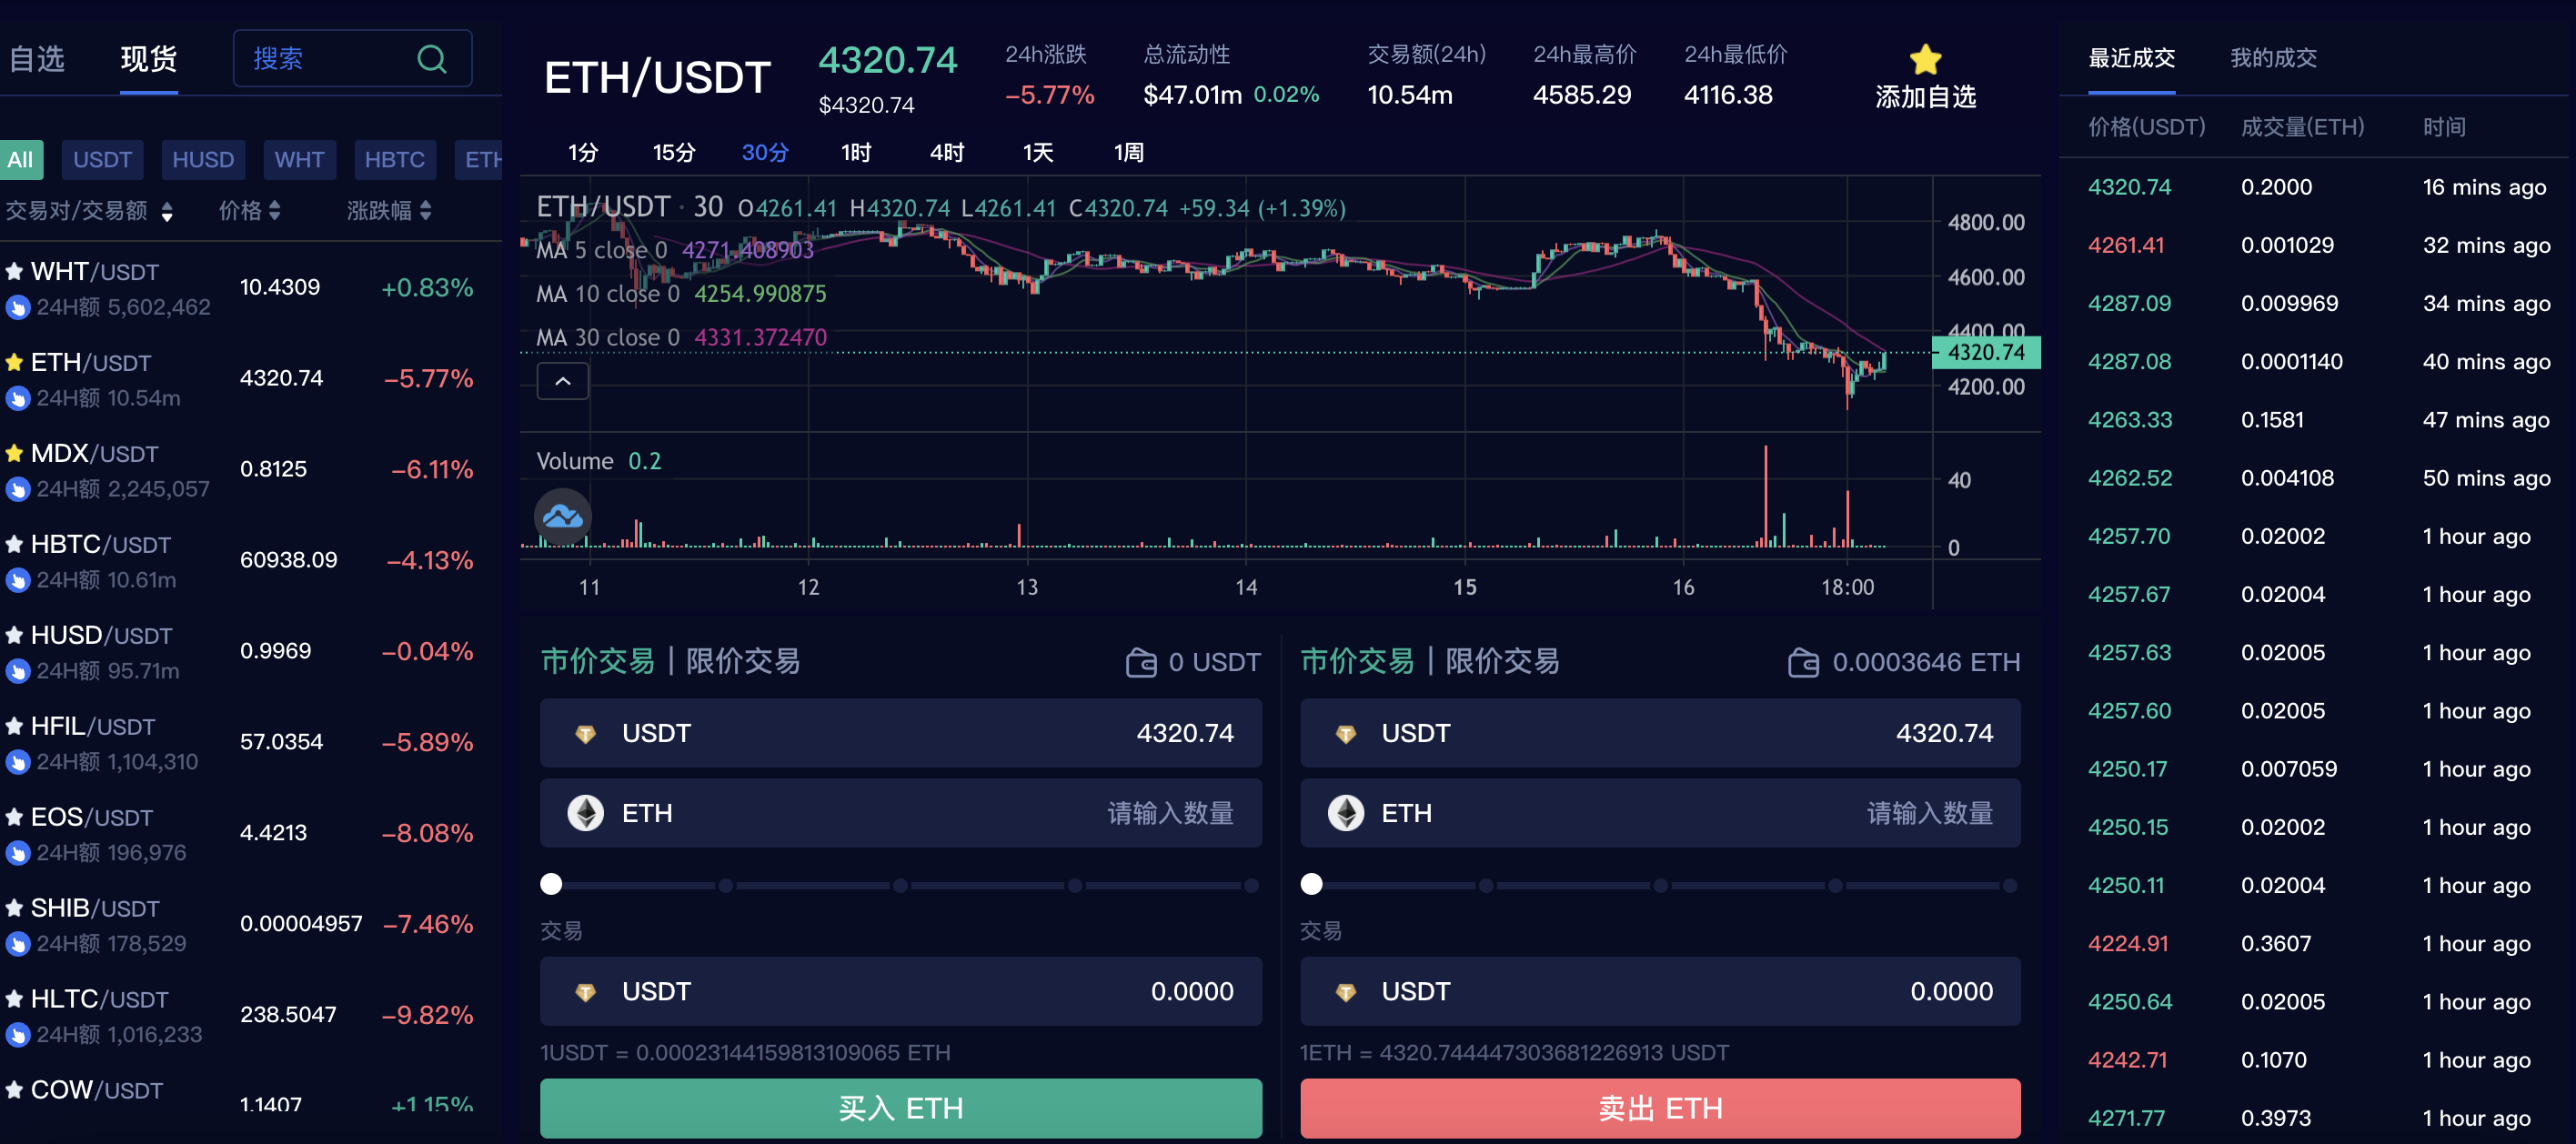Click the 卖出 ETH button
This screenshot has height=1144, width=2576.
click(1660, 1108)
